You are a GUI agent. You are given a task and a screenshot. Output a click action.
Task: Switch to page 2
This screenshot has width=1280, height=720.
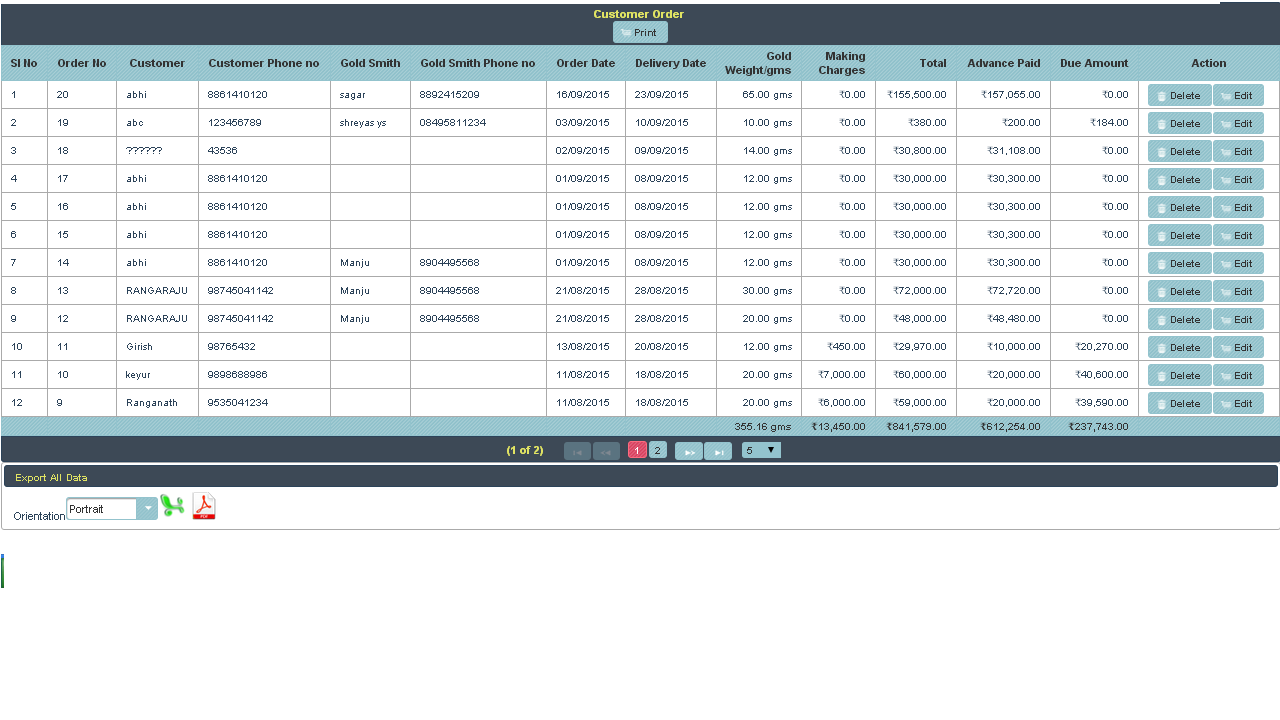coord(658,450)
